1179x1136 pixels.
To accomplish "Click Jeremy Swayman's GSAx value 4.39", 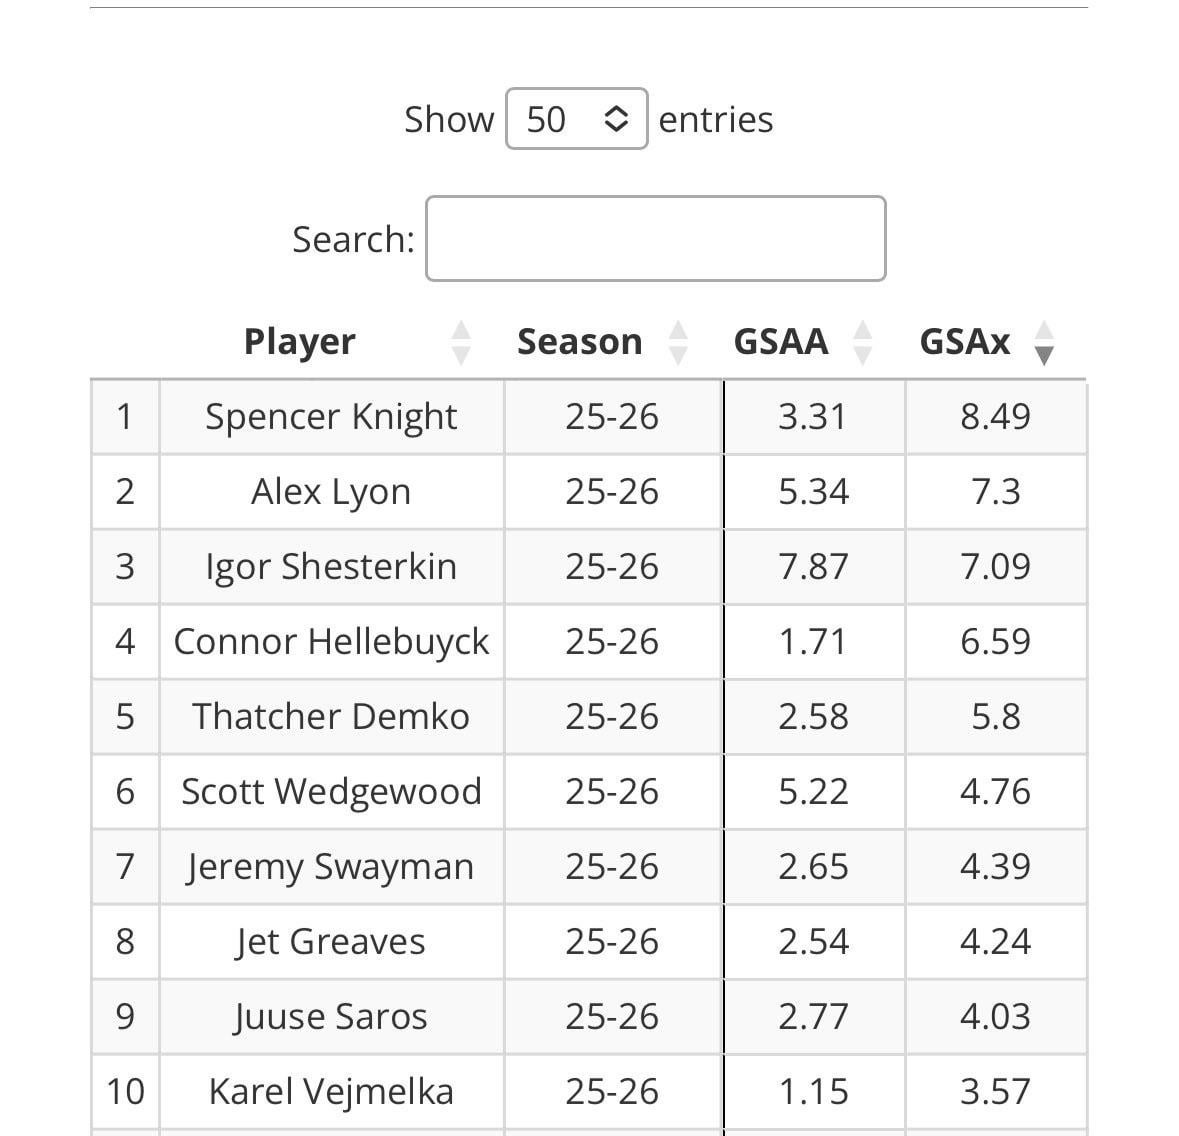I will coord(995,867).
